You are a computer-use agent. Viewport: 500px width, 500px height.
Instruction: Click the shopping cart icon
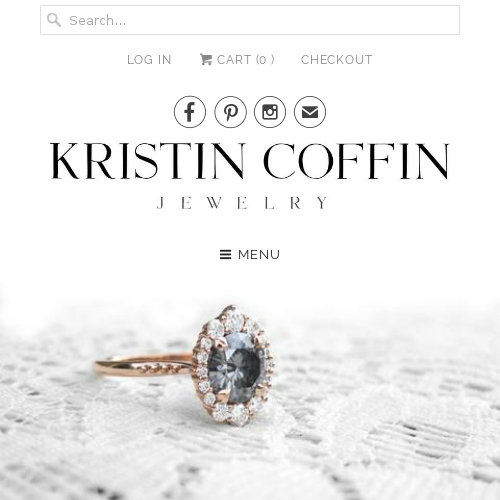tap(206, 60)
